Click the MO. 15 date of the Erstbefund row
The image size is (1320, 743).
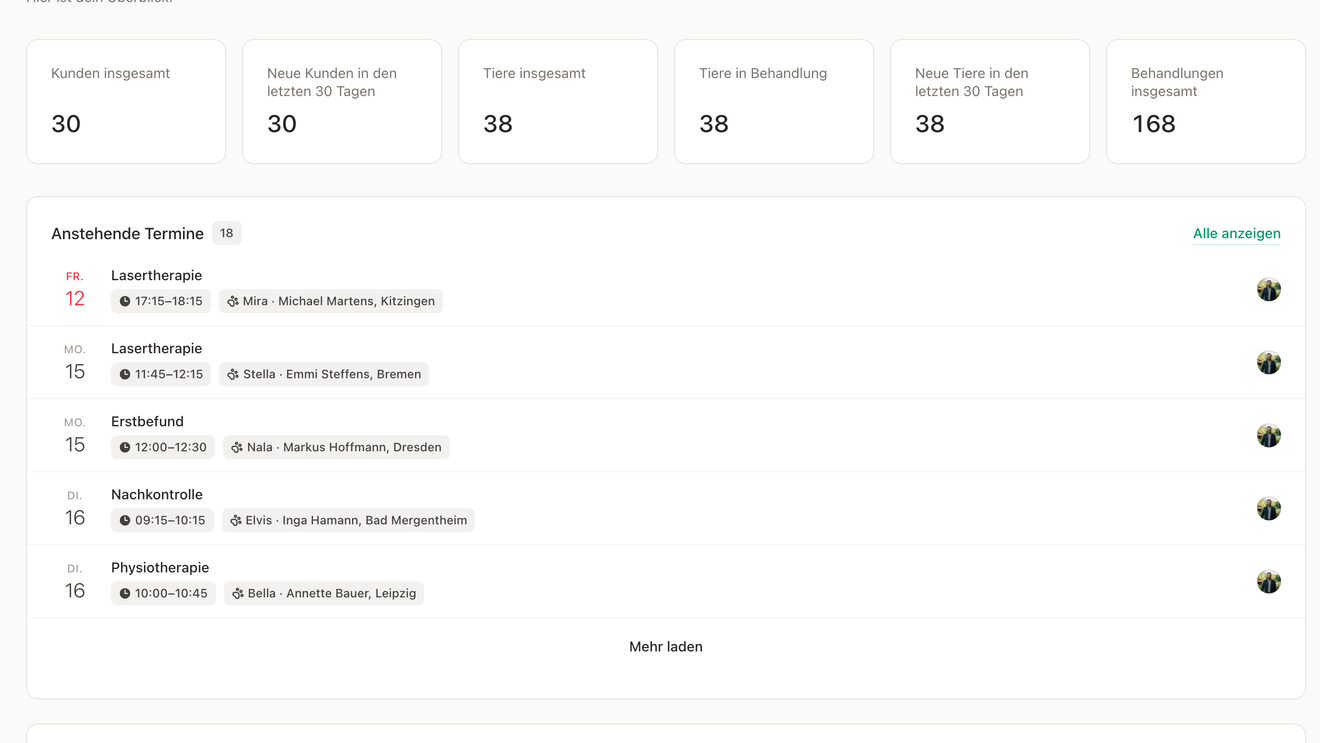click(x=75, y=436)
